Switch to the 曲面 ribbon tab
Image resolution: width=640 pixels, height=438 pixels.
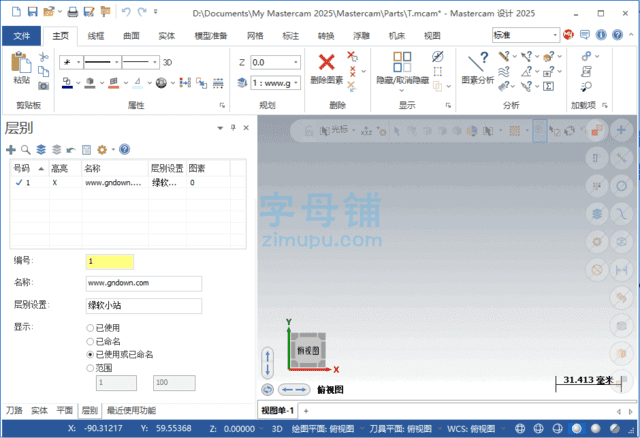click(131, 36)
